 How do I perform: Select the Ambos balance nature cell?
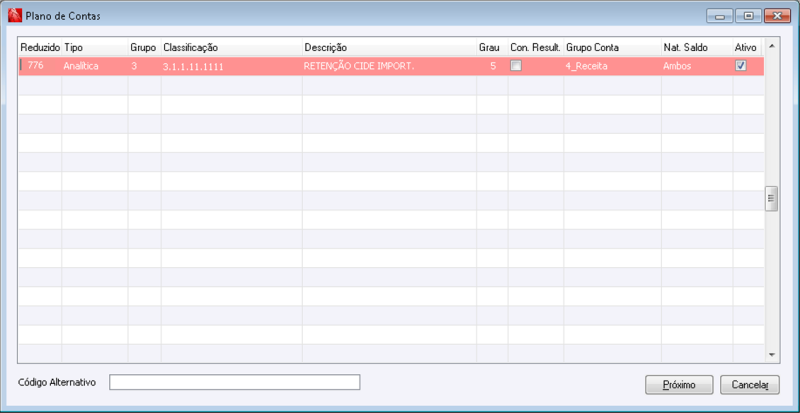coord(697,66)
